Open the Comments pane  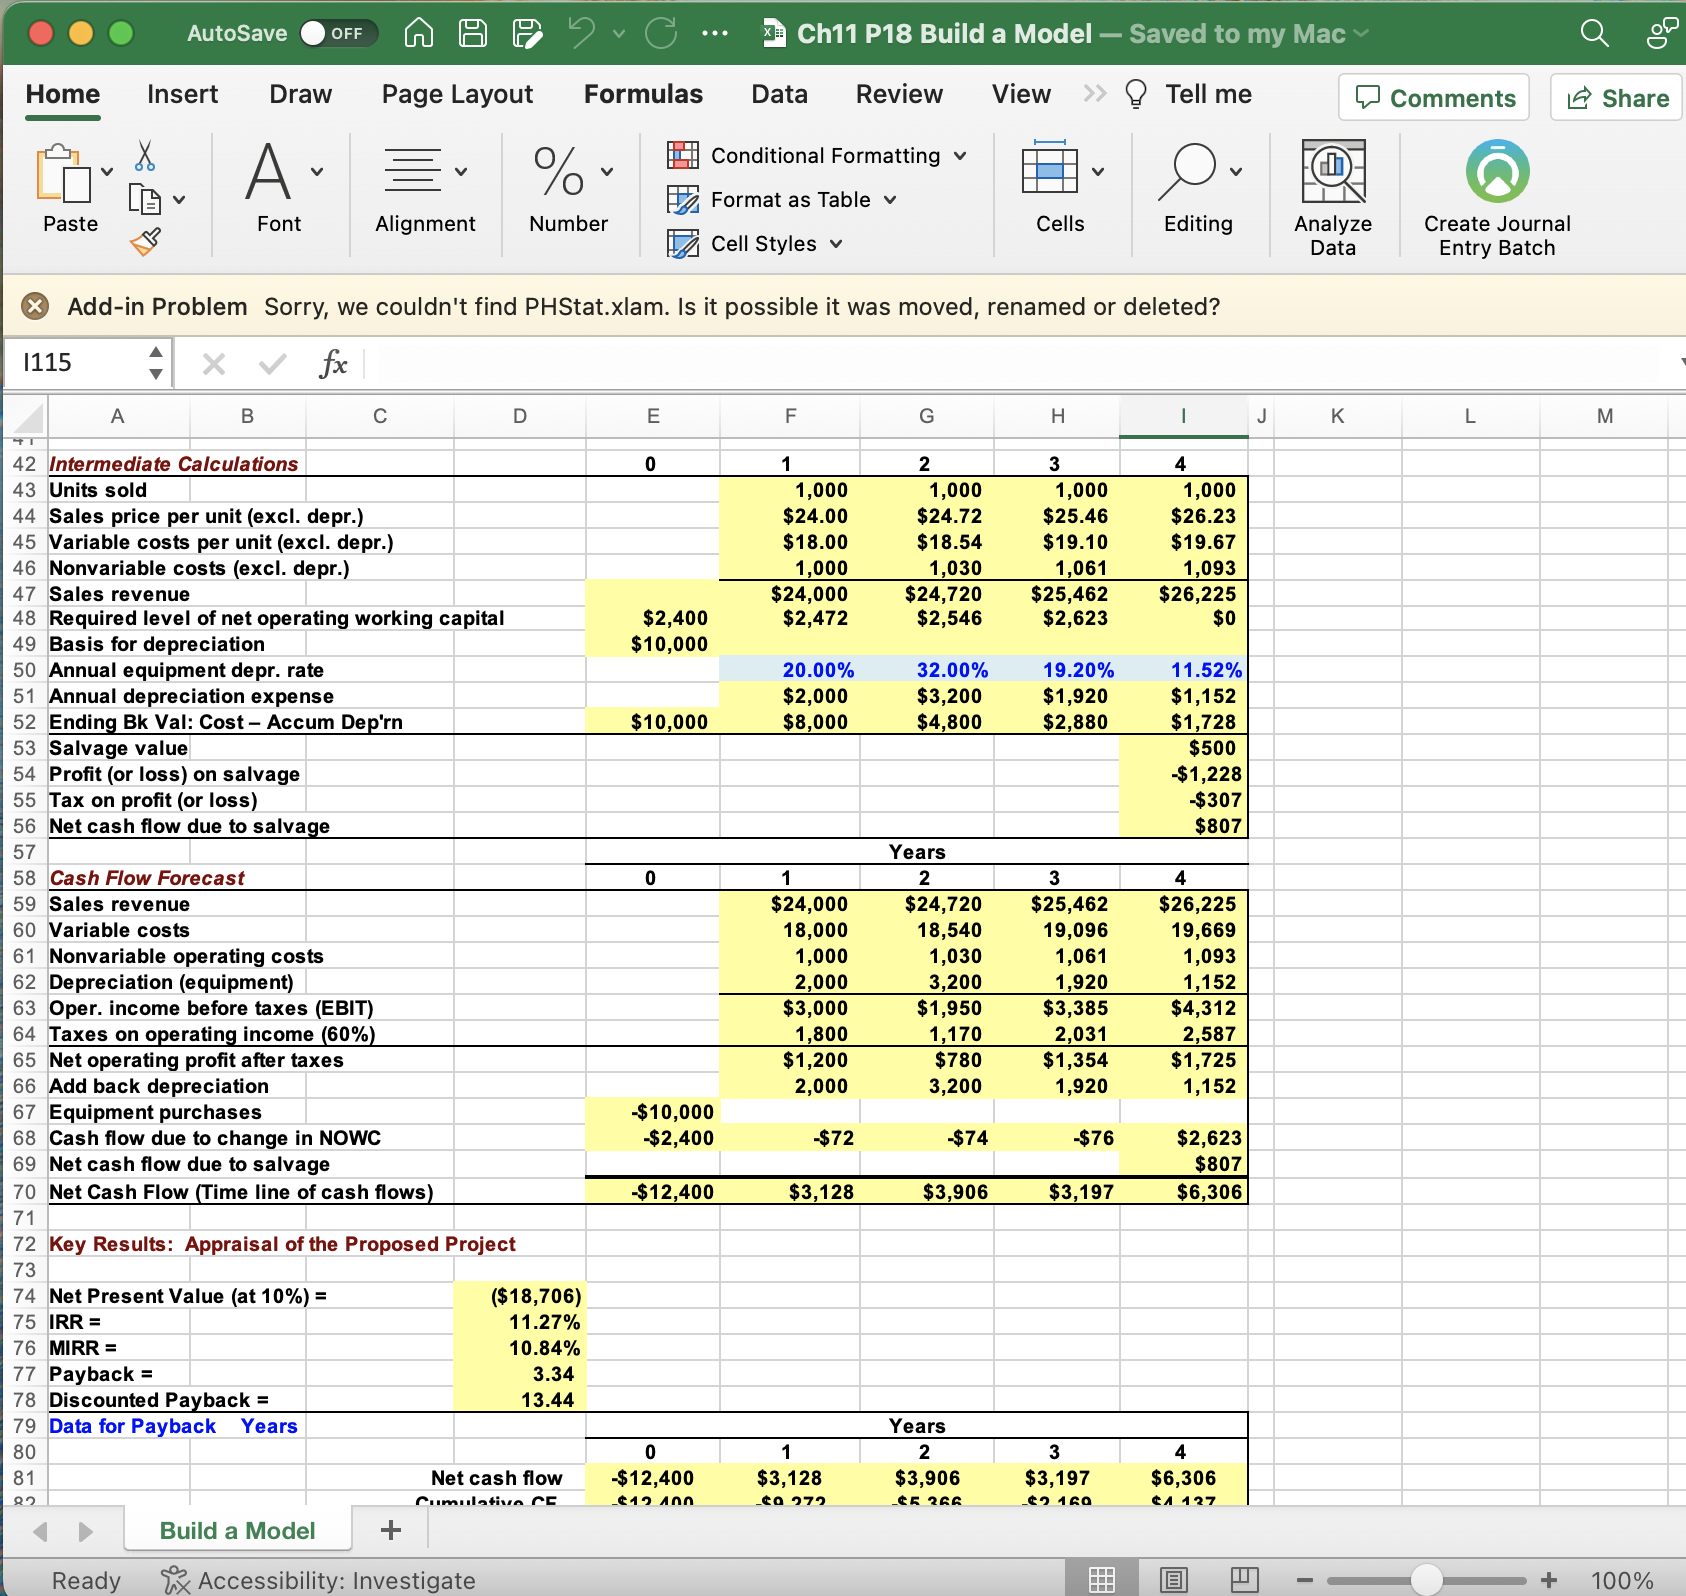point(1433,97)
